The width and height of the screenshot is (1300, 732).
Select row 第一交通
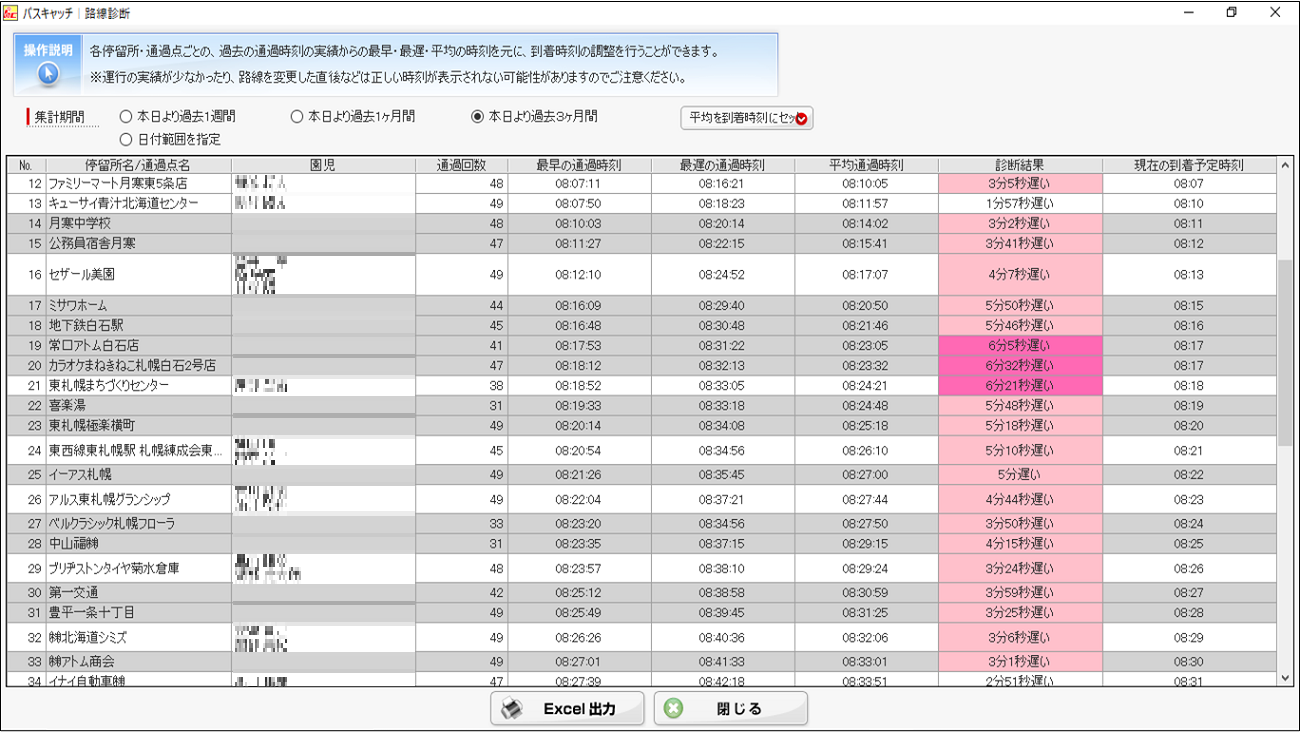(642, 593)
